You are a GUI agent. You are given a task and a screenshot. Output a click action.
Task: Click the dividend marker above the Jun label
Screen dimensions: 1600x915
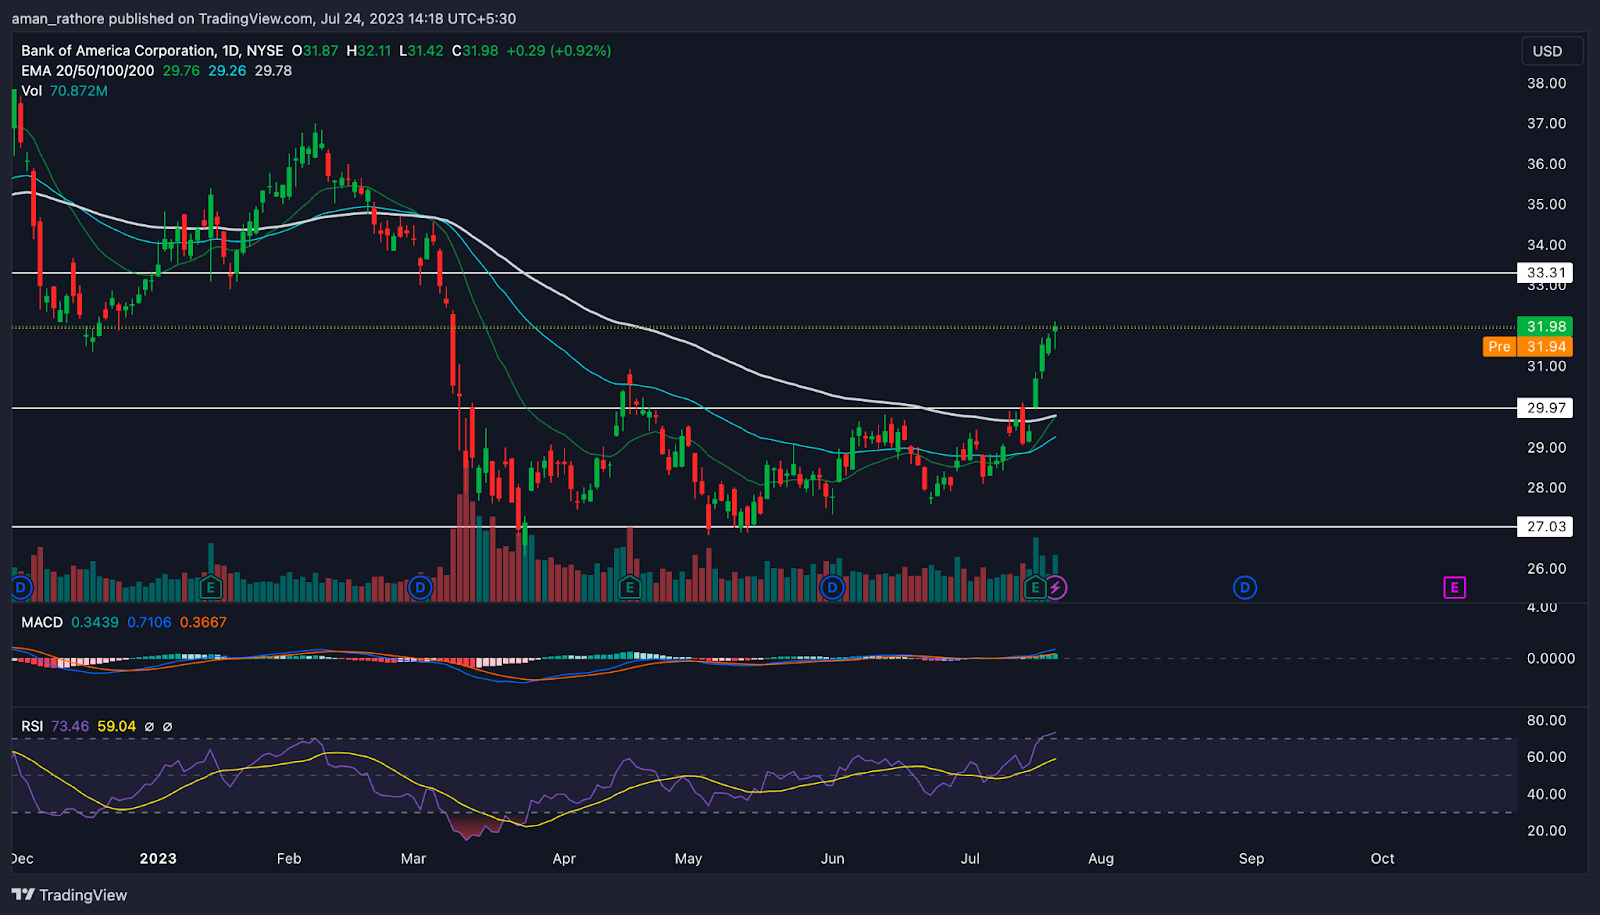click(832, 587)
